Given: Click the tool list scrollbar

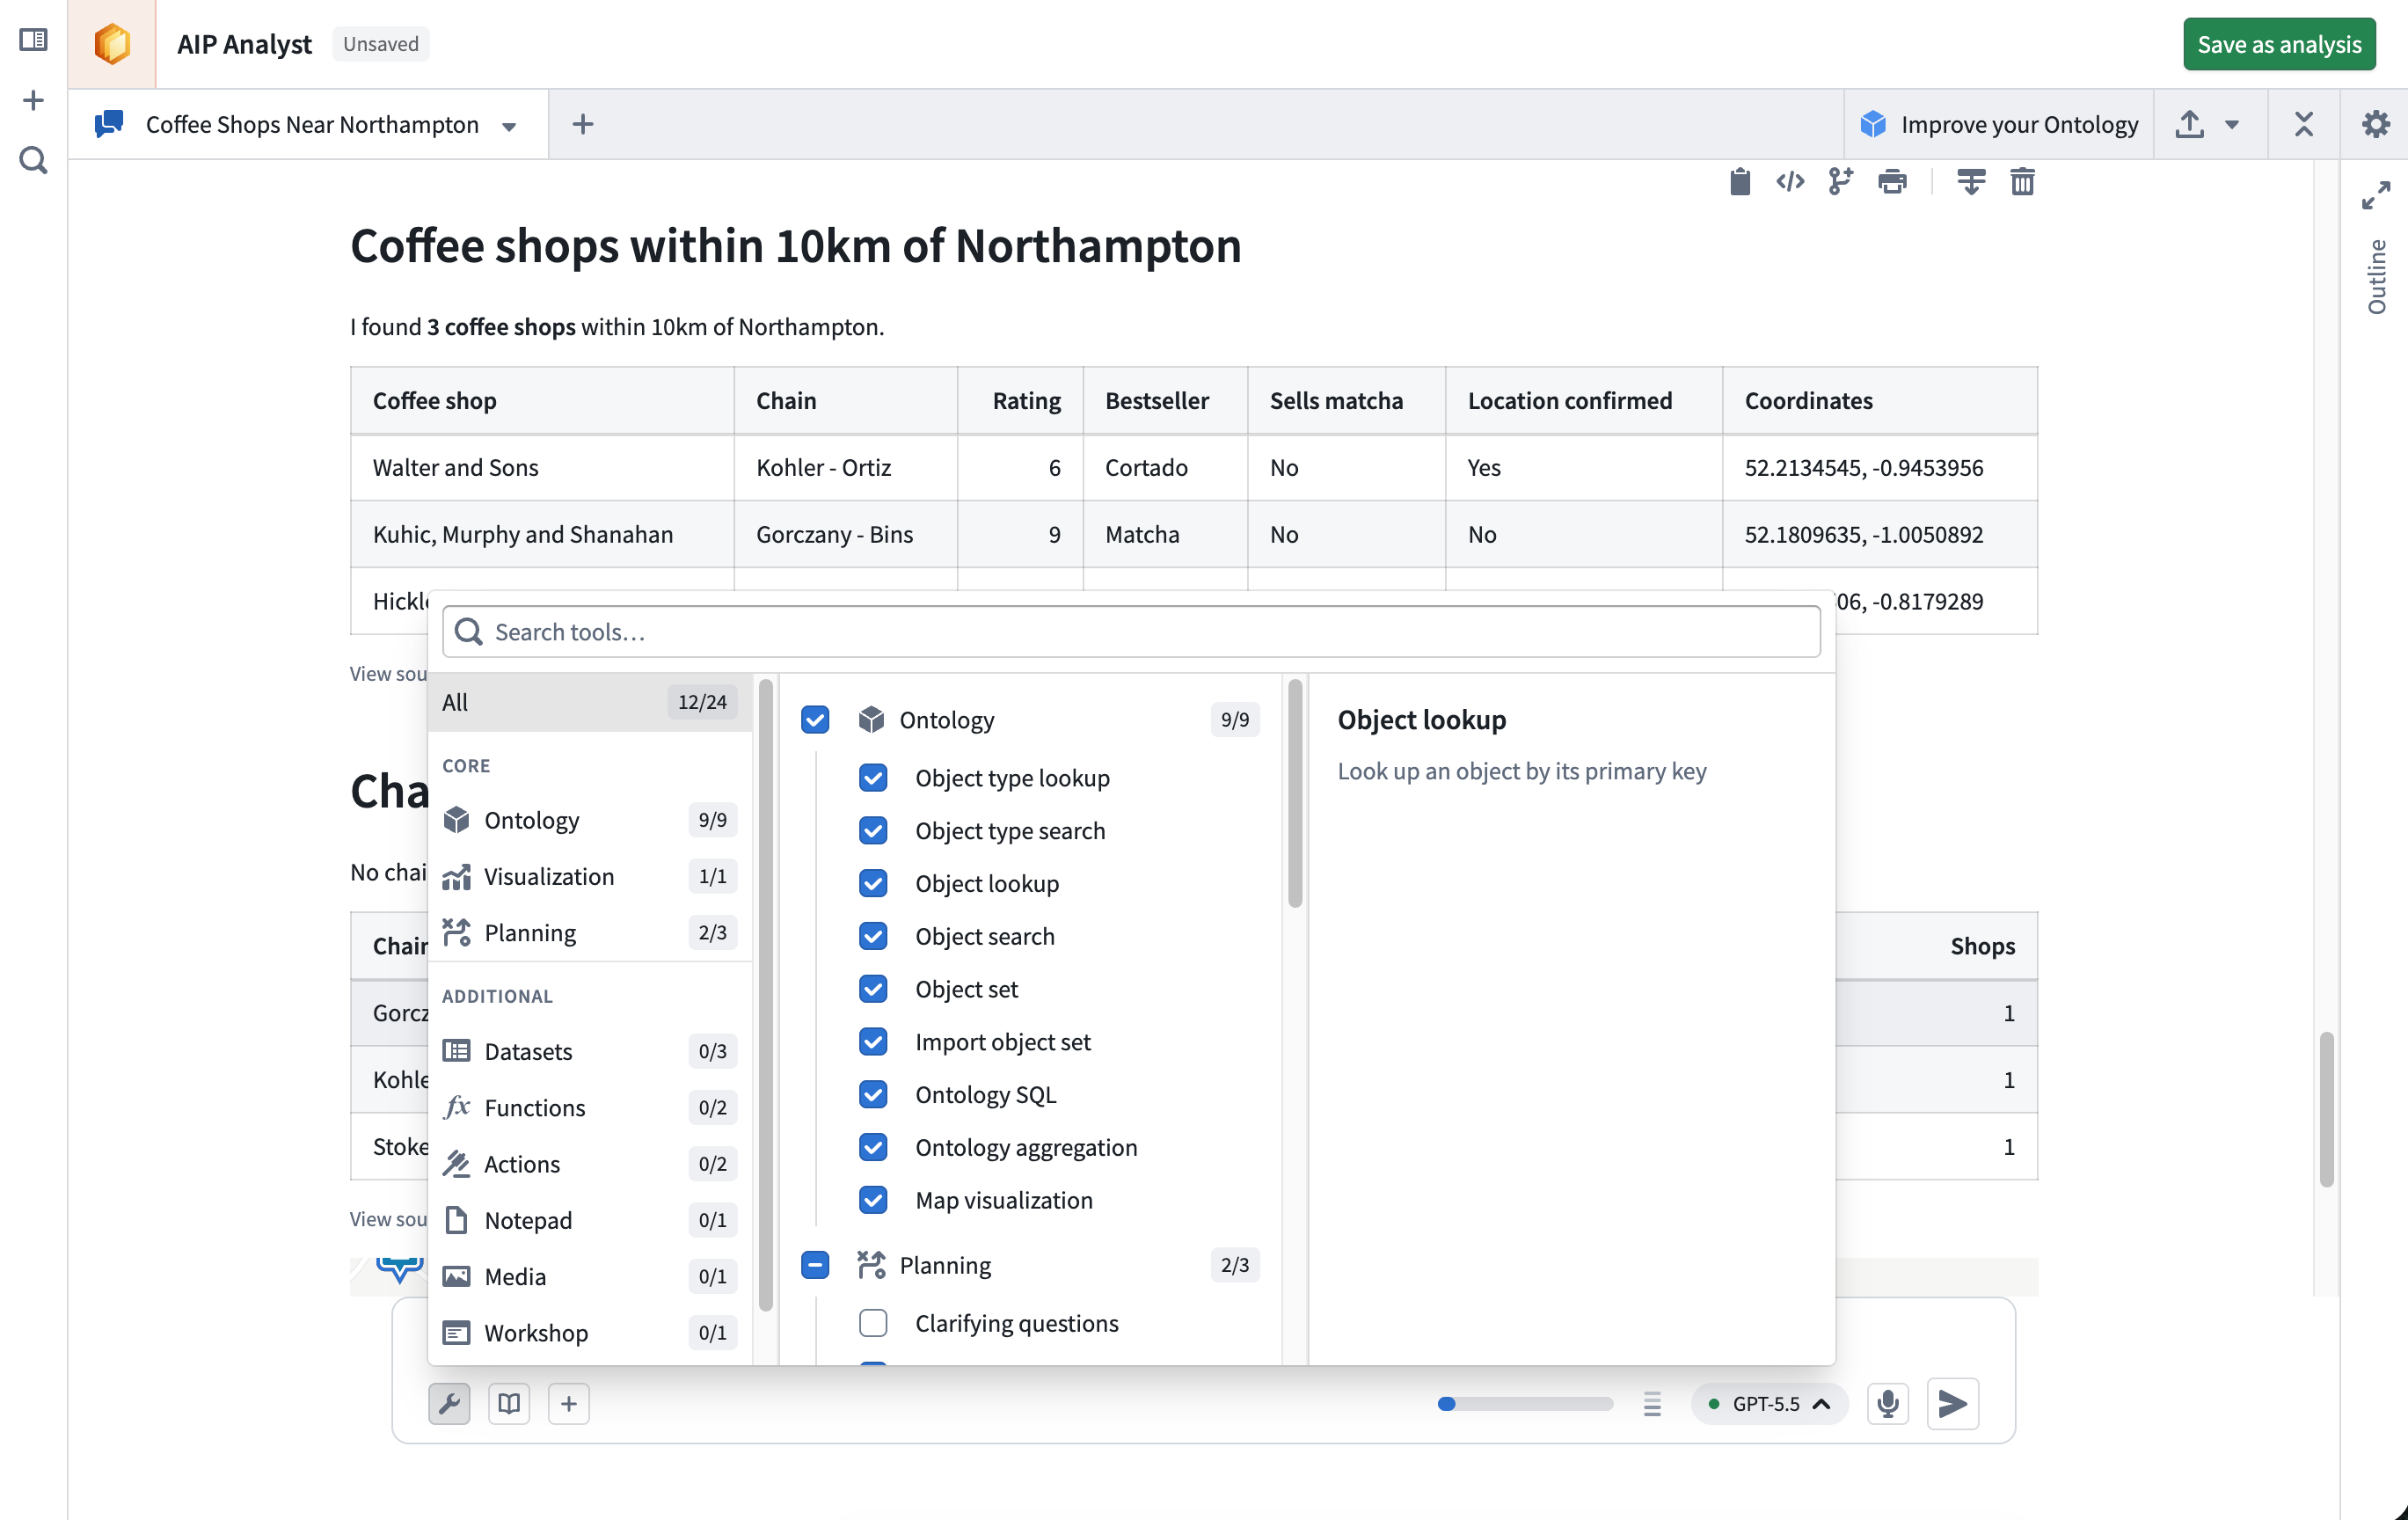Looking at the screenshot, I should click(x=1295, y=793).
